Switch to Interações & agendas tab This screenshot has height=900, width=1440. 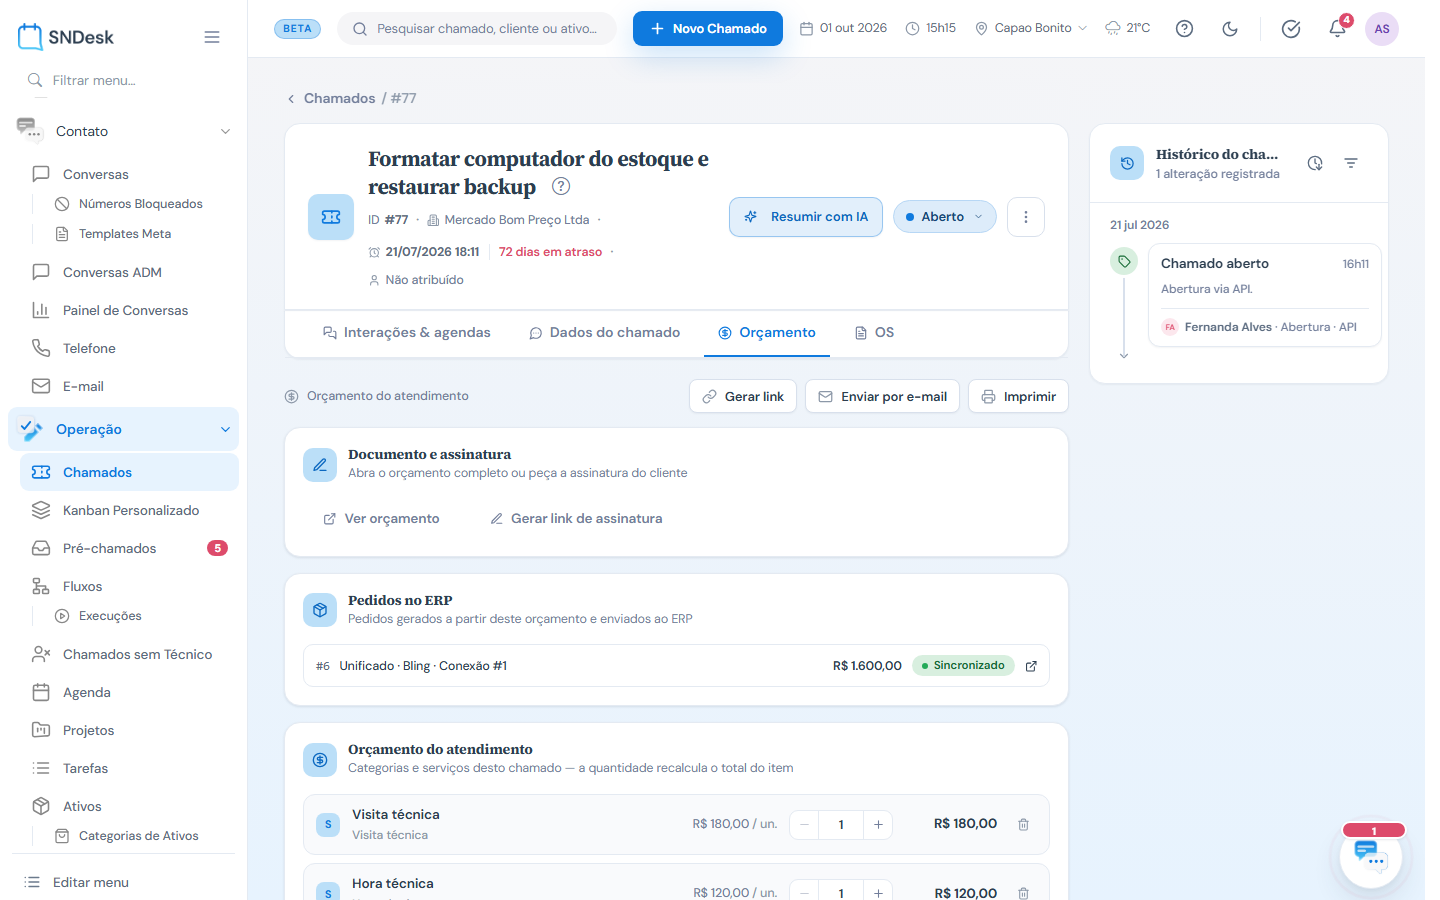click(406, 333)
